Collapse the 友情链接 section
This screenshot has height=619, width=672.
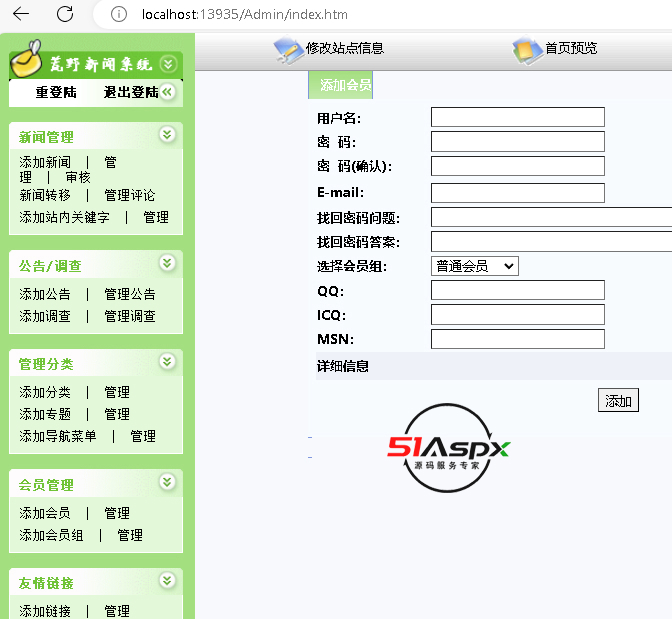pos(167,580)
